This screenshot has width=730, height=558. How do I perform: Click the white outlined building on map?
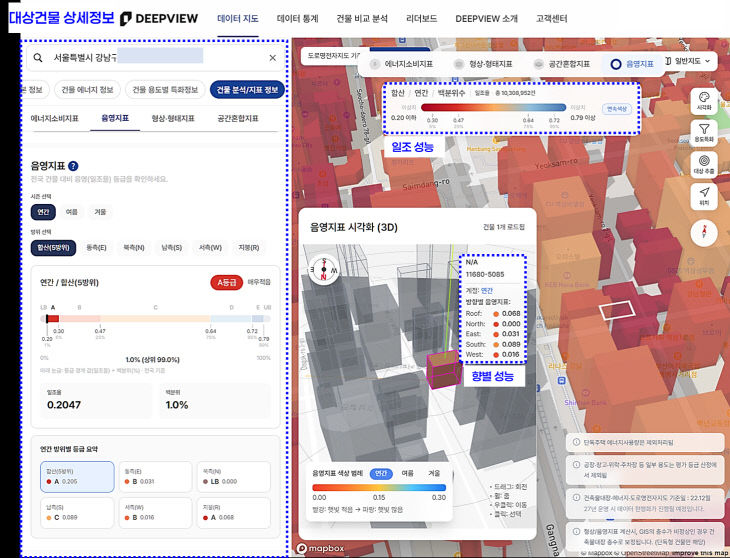pos(617,310)
